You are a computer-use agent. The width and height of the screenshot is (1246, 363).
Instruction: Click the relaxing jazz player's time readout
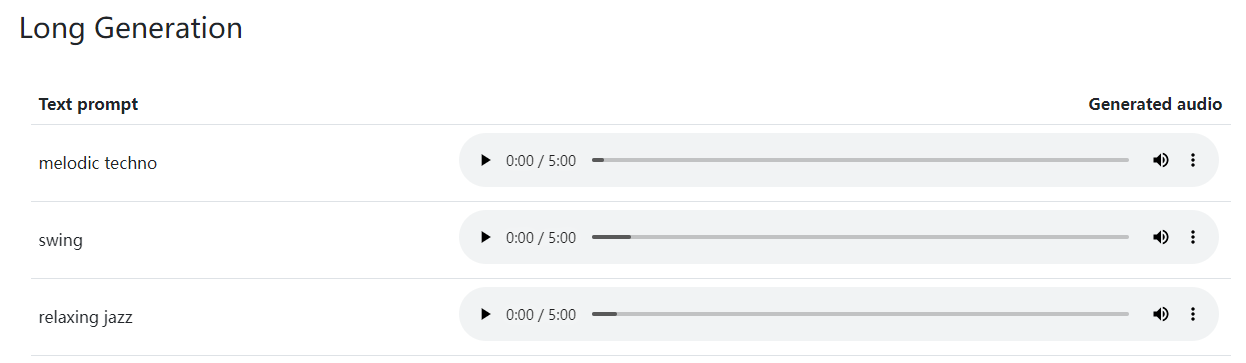[x=541, y=315]
